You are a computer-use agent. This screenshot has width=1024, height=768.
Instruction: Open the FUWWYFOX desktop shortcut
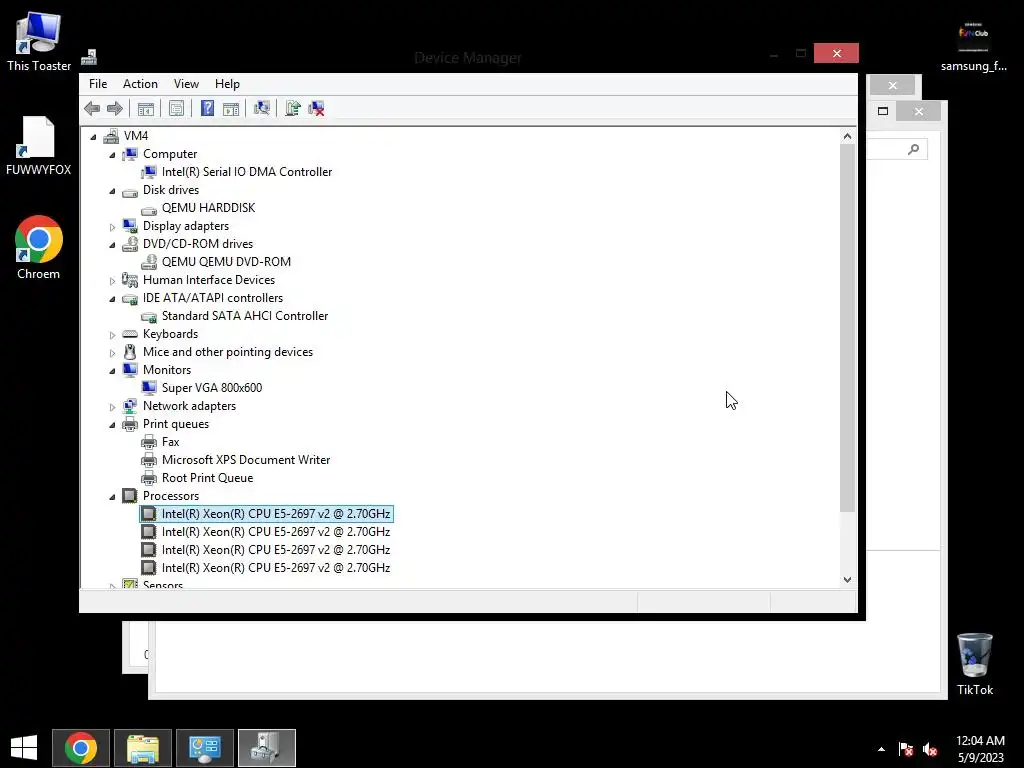(x=39, y=146)
